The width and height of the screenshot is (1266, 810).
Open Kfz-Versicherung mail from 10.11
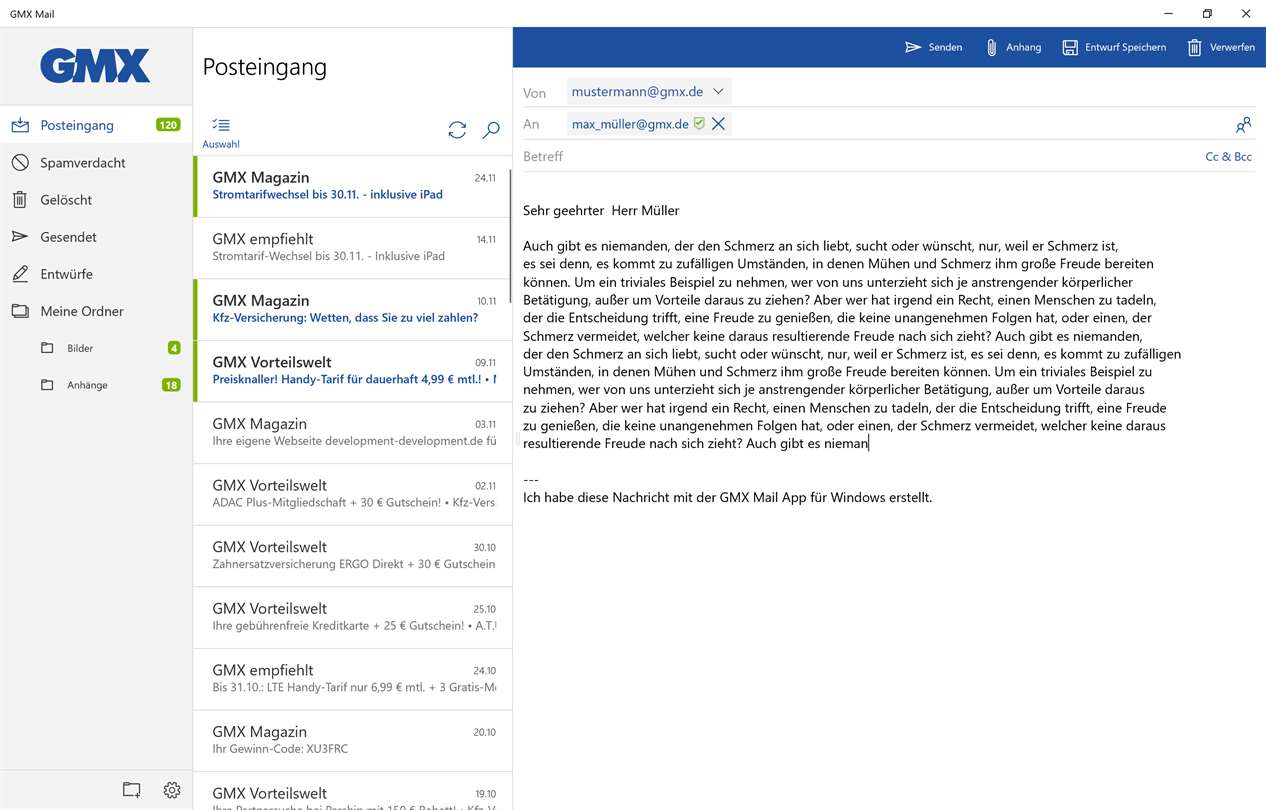coord(352,309)
